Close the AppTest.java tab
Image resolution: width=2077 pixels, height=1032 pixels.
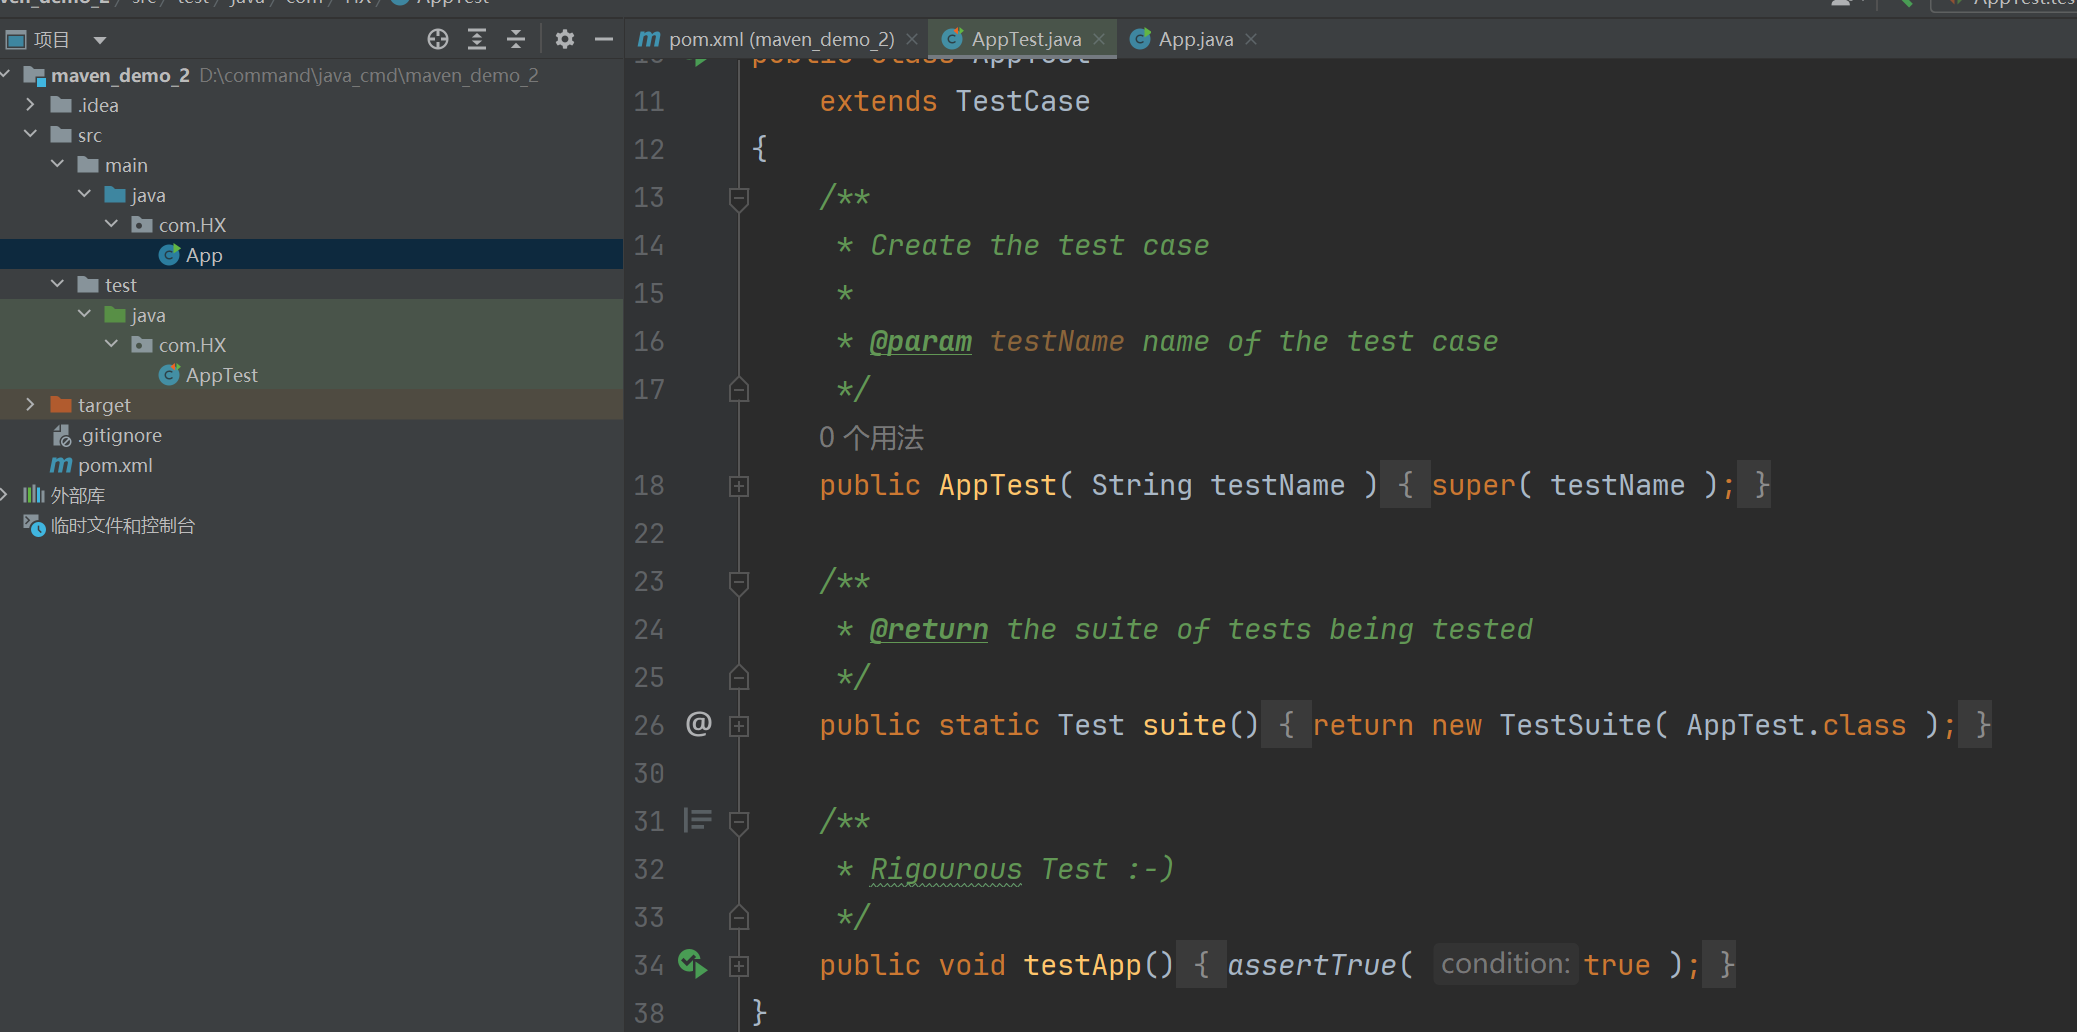click(1099, 39)
